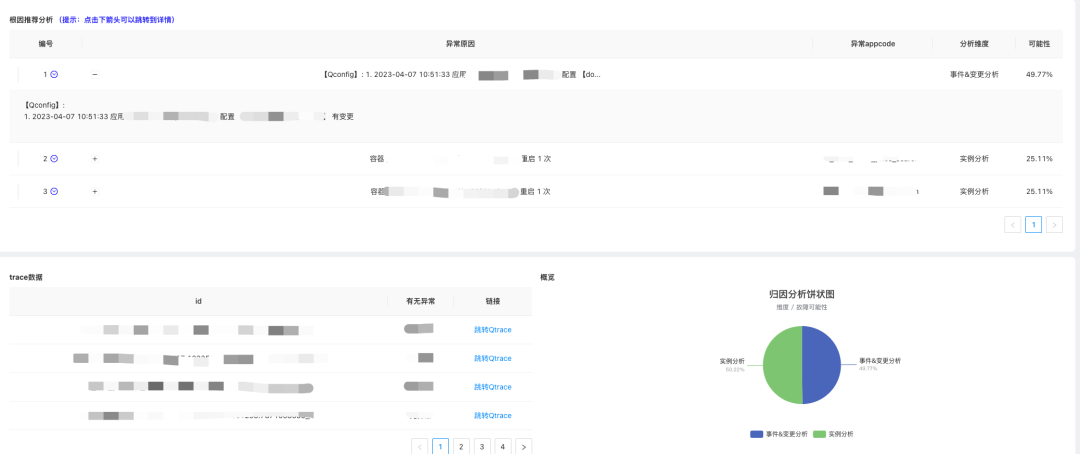Go to next page in trace data pagination
Screen dimensions: 1080x454
(x=523, y=446)
